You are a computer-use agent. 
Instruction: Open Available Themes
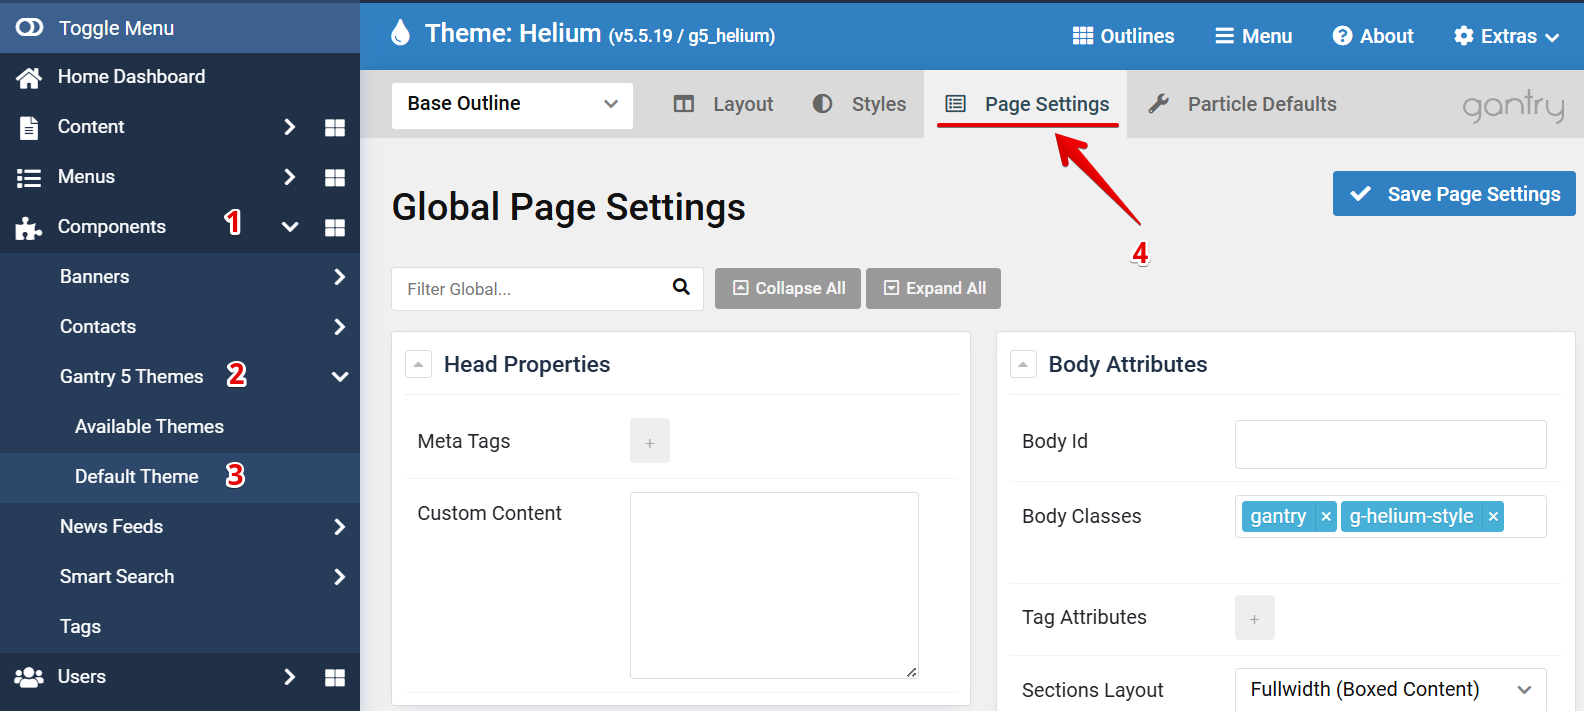(149, 427)
